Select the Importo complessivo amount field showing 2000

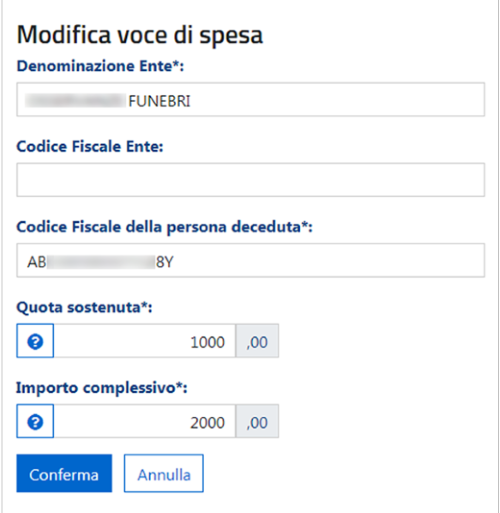coord(145,421)
